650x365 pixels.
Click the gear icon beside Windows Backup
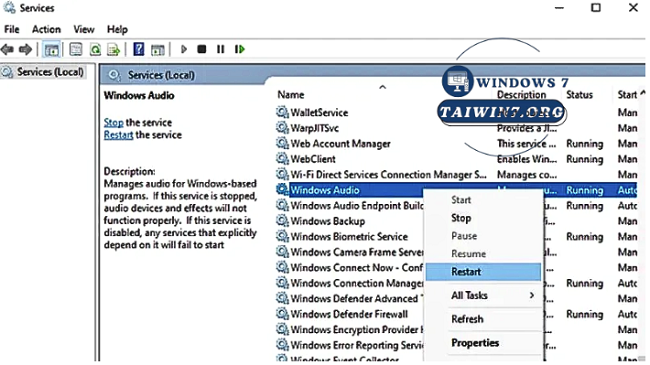282,221
